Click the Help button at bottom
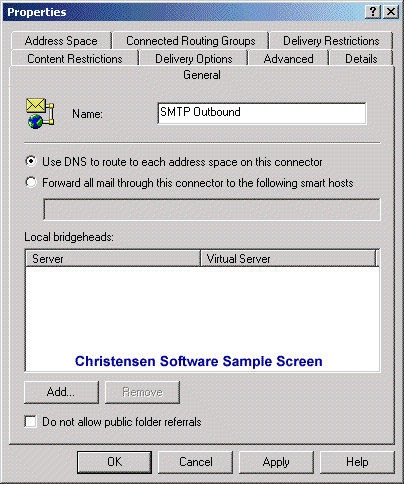This screenshot has width=404, height=484. (357, 462)
